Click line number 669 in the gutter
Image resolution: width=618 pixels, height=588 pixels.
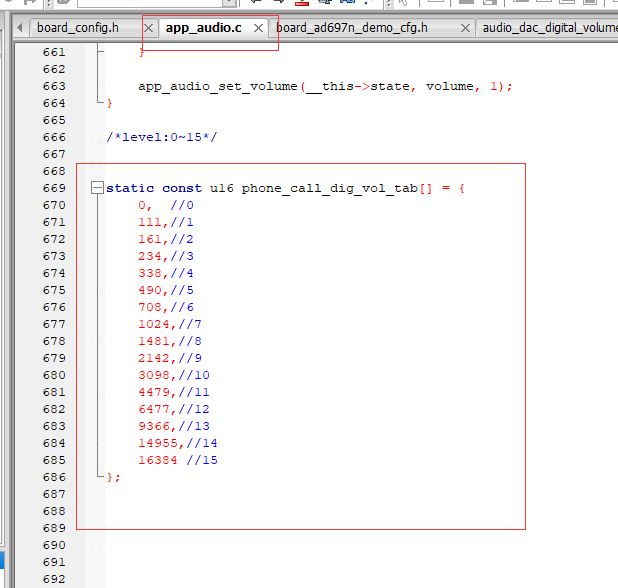[x=54, y=188]
